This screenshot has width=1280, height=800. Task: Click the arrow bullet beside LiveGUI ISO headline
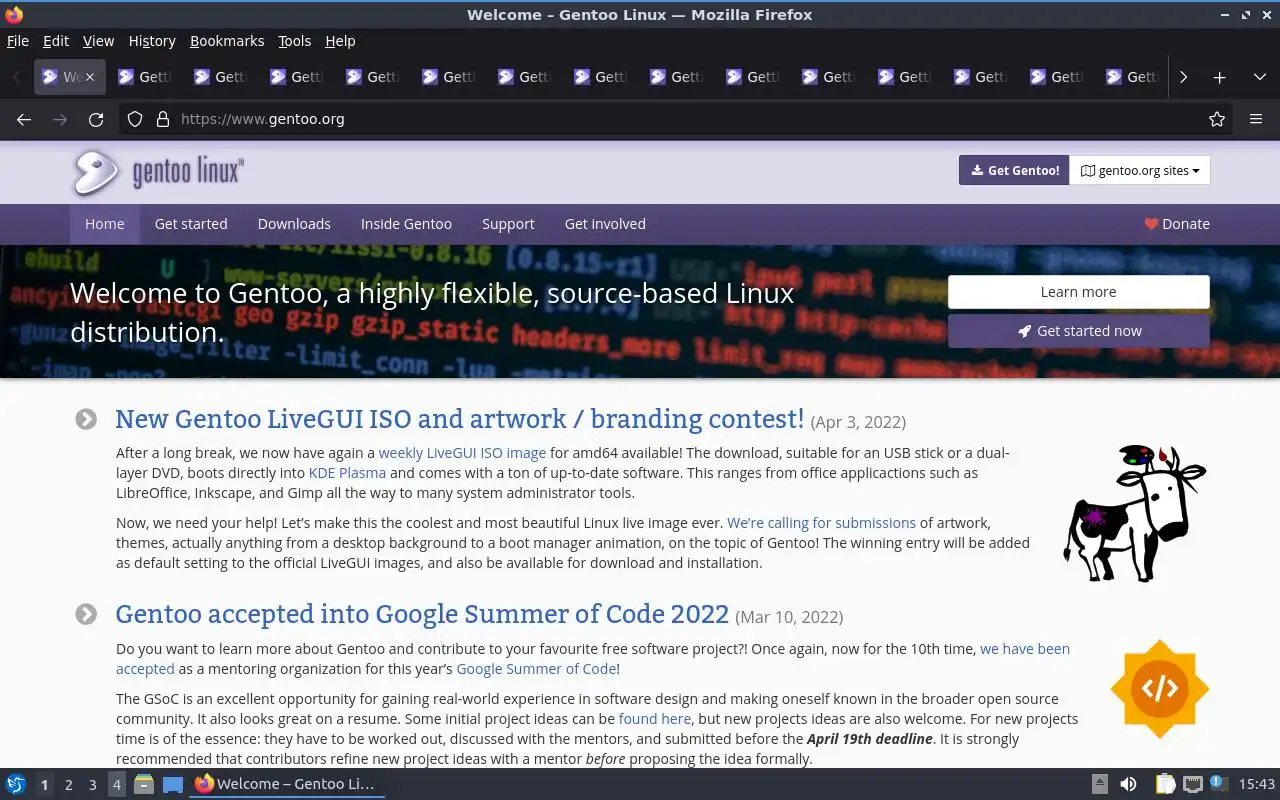pos(86,419)
